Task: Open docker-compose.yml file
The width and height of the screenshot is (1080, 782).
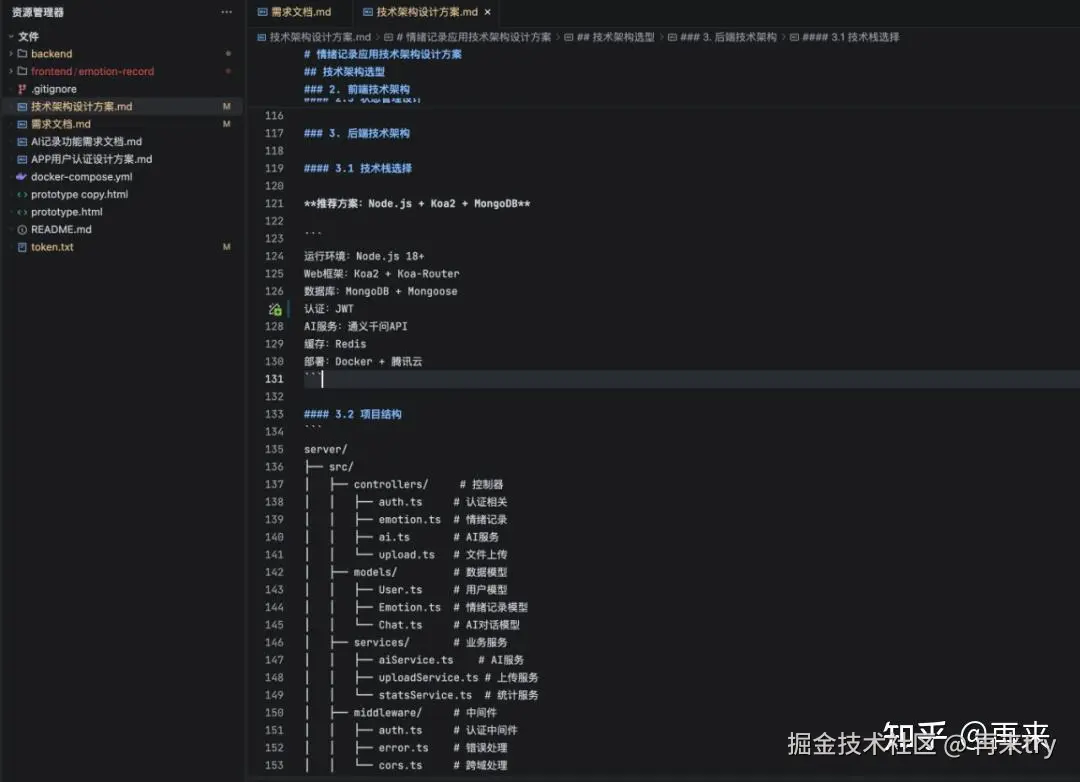Action: [x=81, y=176]
